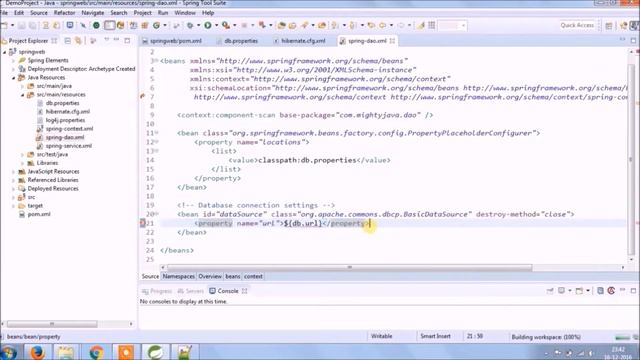The height and width of the screenshot is (360, 640).
Task: Switch to the Namespaces editor tab
Action: tap(179, 276)
